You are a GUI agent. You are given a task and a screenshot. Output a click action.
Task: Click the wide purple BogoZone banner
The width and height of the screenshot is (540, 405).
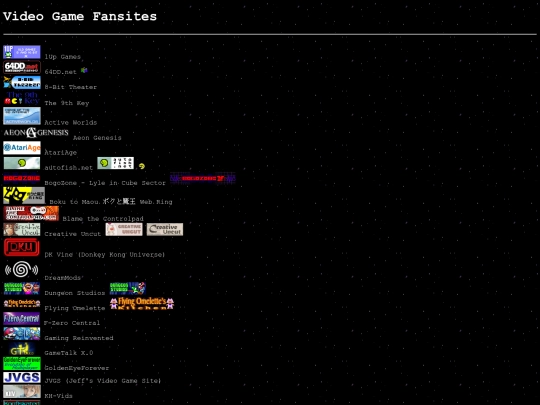pos(203,178)
